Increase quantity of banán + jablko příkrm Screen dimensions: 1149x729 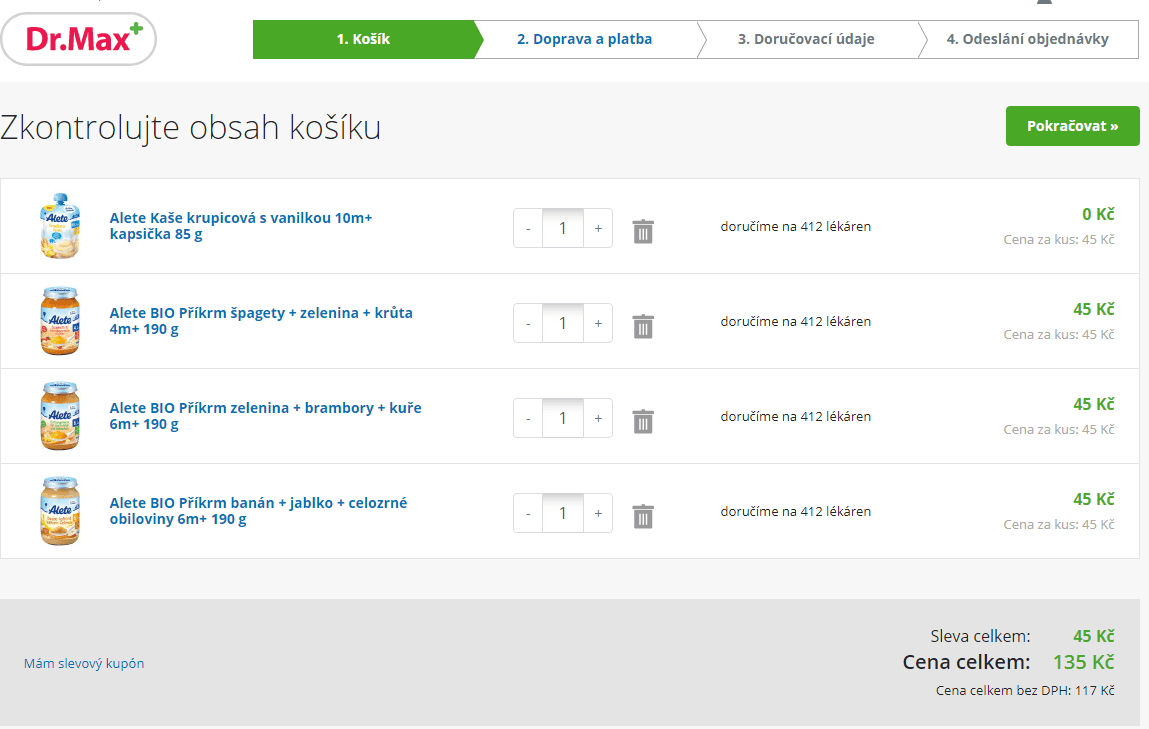click(x=598, y=514)
